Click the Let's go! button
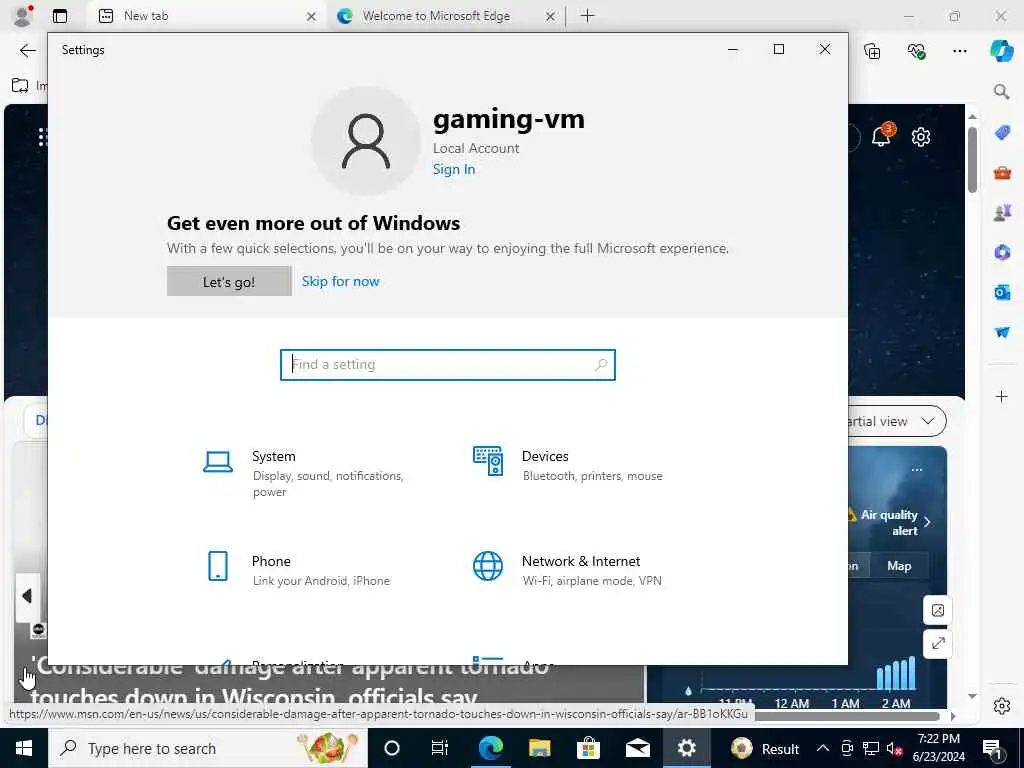The width and height of the screenshot is (1024, 768). coord(229,281)
